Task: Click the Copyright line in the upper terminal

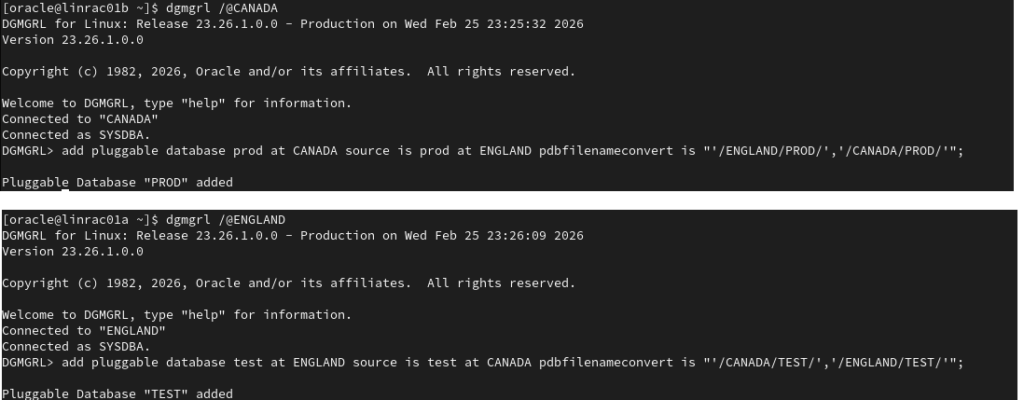Action: pos(288,71)
